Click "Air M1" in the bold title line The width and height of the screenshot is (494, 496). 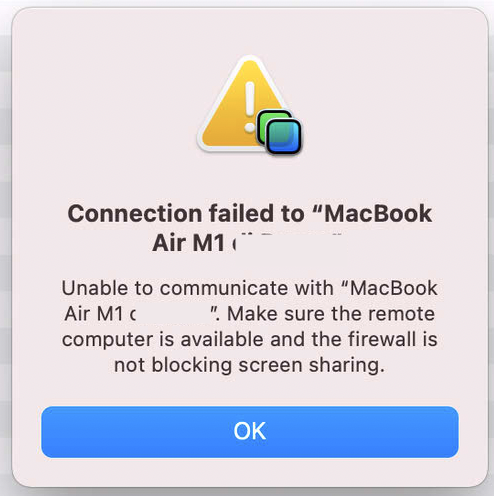point(188,243)
